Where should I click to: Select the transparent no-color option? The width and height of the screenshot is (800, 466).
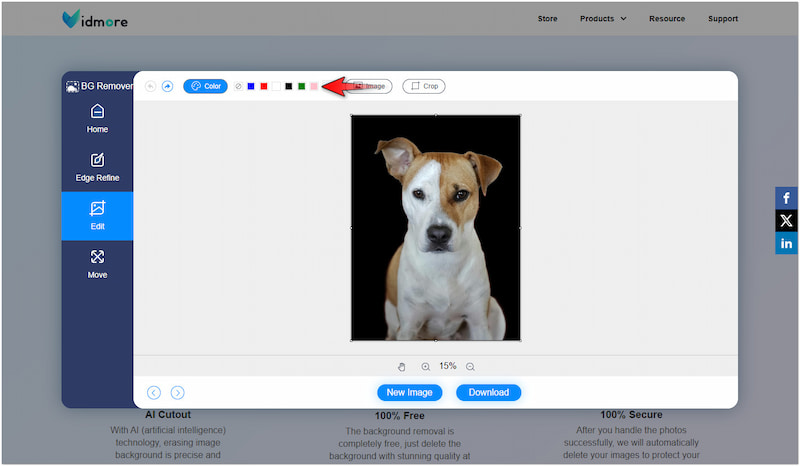tap(238, 87)
